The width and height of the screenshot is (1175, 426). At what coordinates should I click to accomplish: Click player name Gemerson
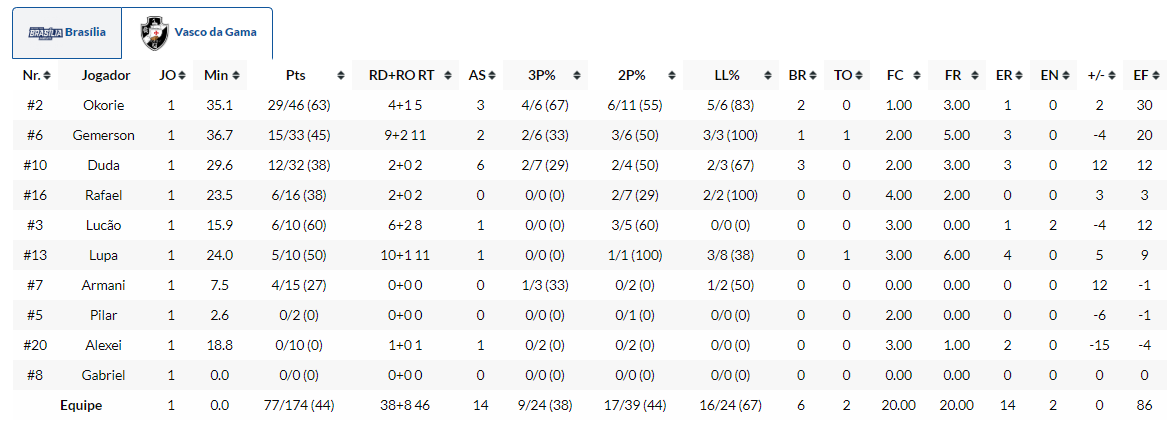click(104, 135)
